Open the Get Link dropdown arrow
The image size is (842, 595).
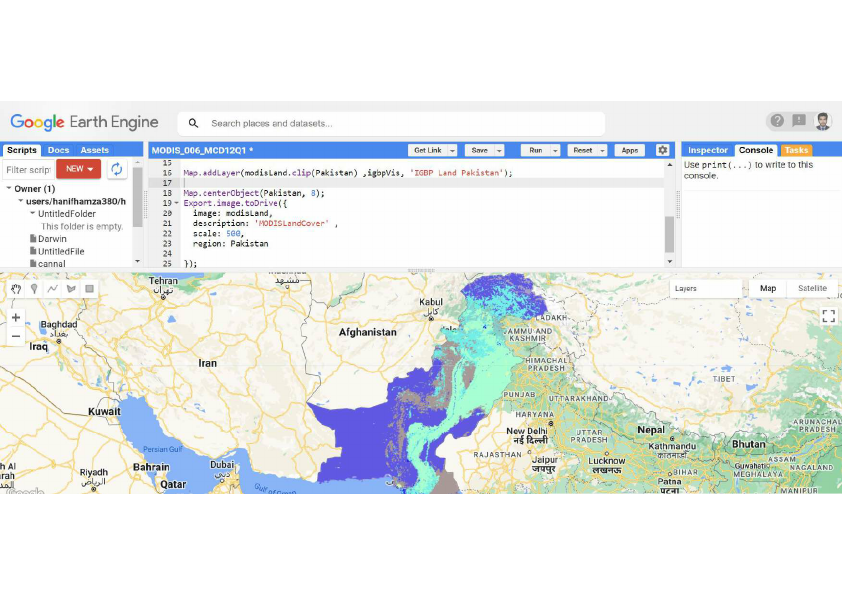[x=452, y=151]
